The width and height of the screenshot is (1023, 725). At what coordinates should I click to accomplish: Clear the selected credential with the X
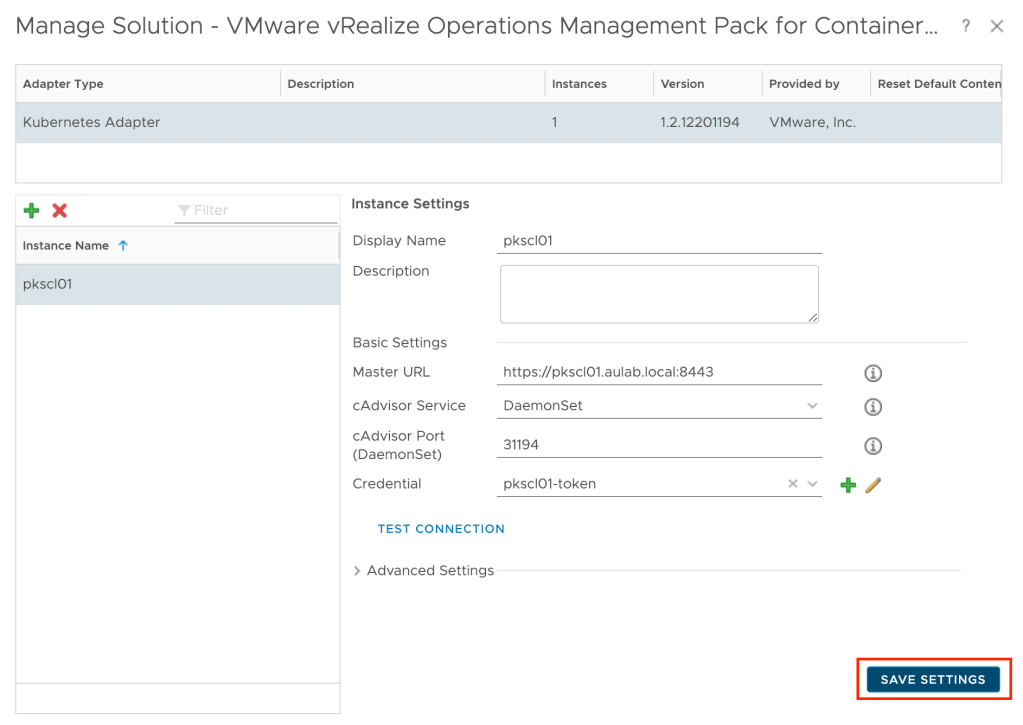pyautogui.click(x=793, y=484)
